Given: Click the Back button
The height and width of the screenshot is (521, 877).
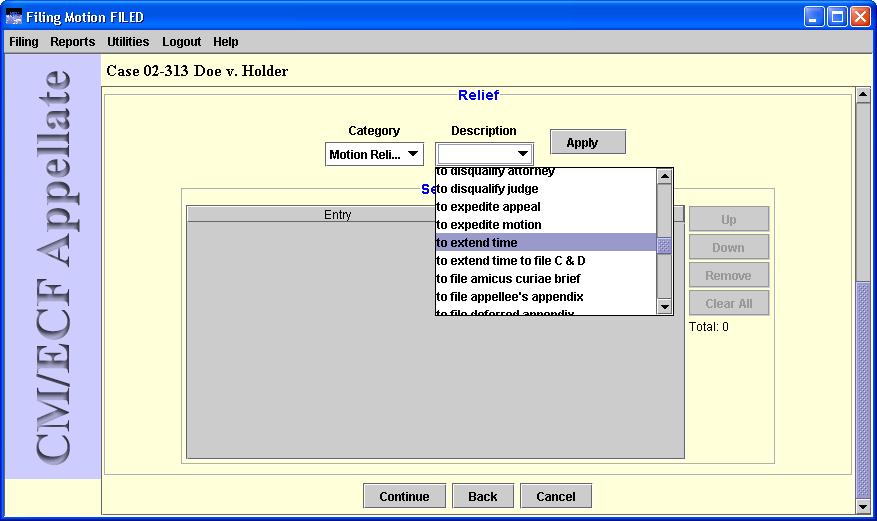Looking at the screenshot, I should [483, 496].
